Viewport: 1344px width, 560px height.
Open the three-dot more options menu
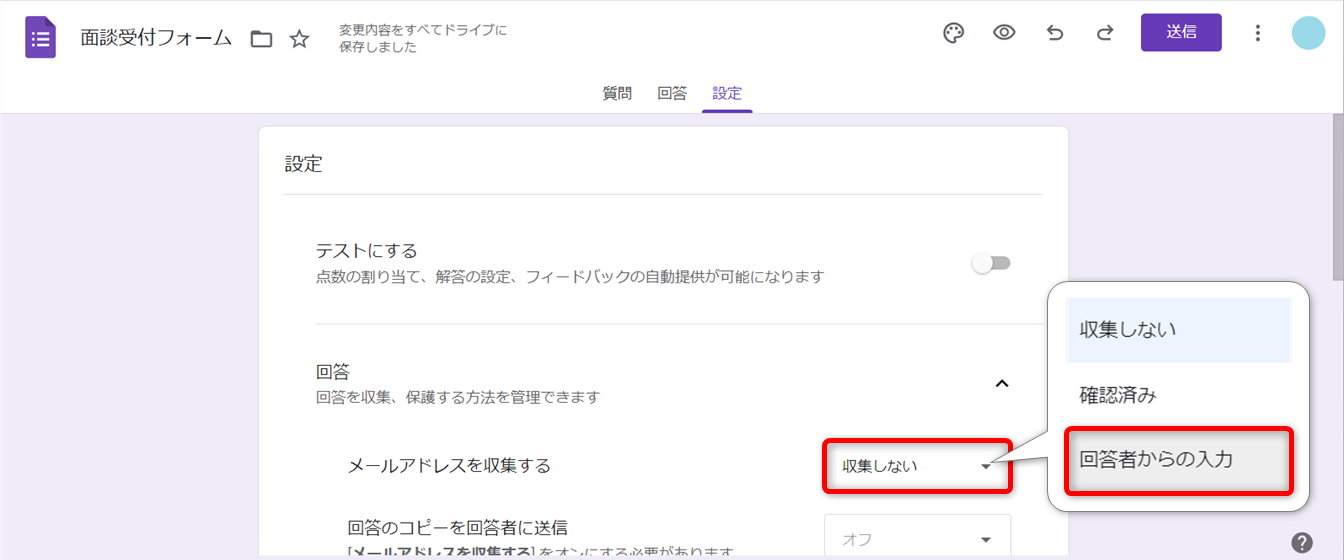pos(1258,33)
